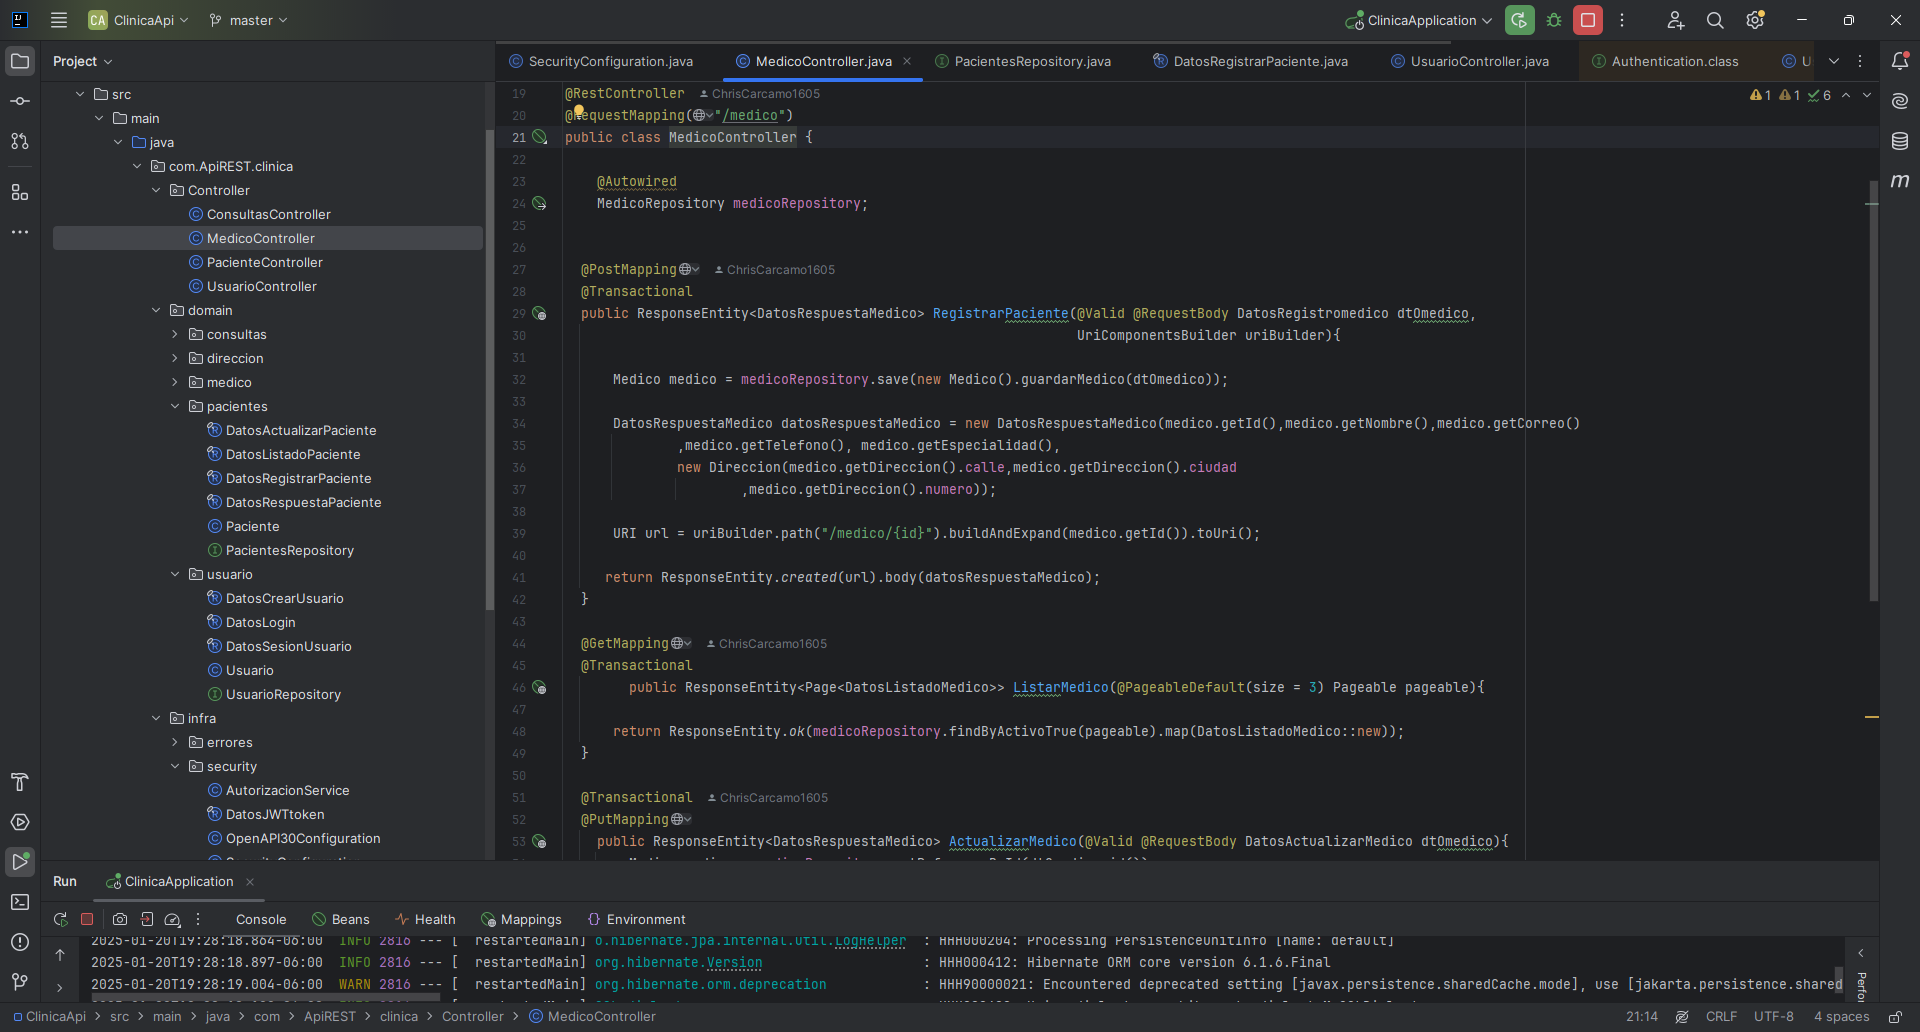Image resolution: width=1920 pixels, height=1032 pixels.
Task: Open UsuarioRepository in project tree
Action: [283, 694]
